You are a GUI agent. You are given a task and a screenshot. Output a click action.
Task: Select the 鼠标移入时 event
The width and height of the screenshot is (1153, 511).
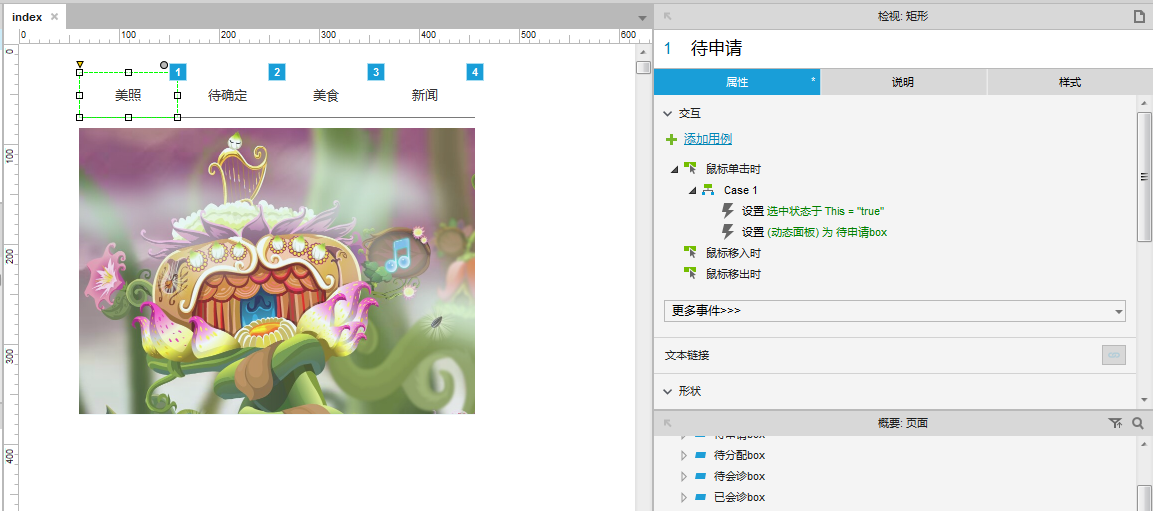point(733,253)
